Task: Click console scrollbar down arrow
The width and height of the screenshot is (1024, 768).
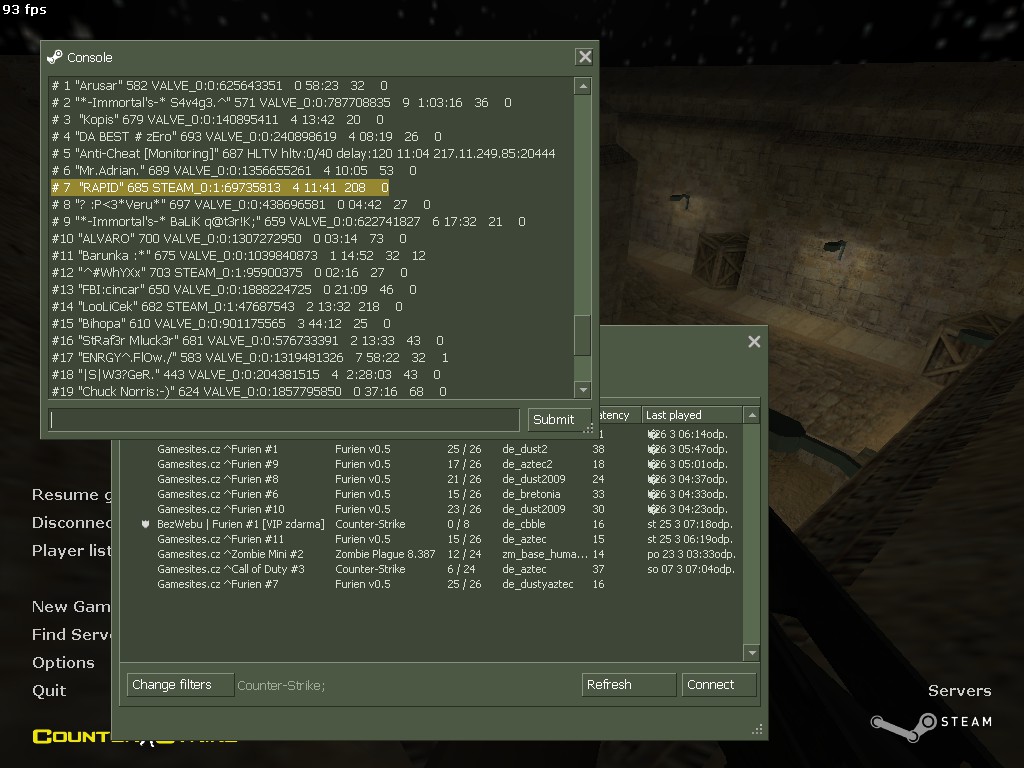Action: pos(583,390)
